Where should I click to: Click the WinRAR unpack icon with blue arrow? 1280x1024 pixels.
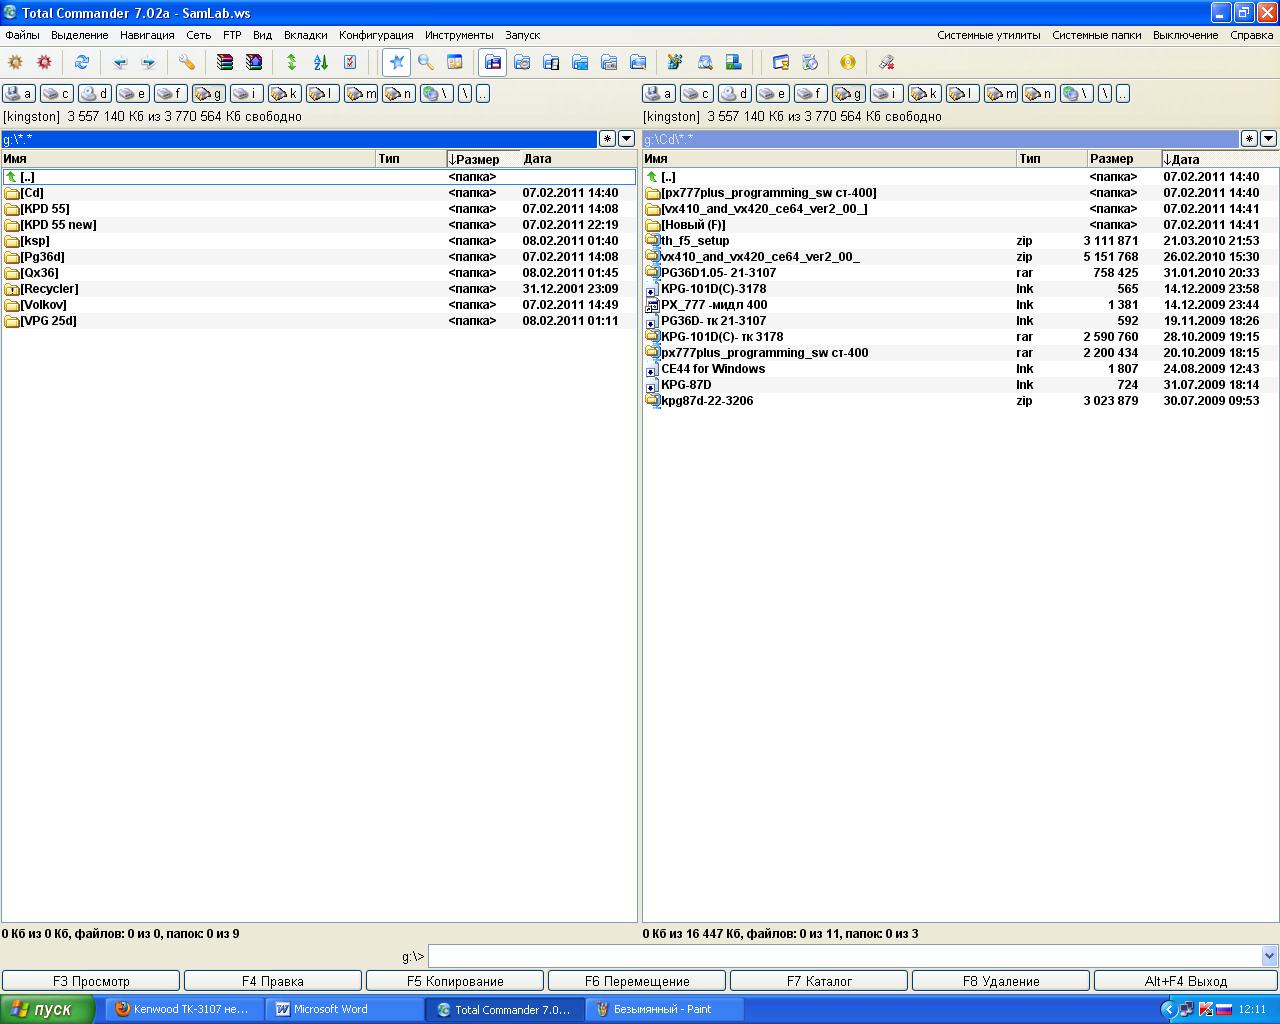pyautogui.click(x=254, y=62)
